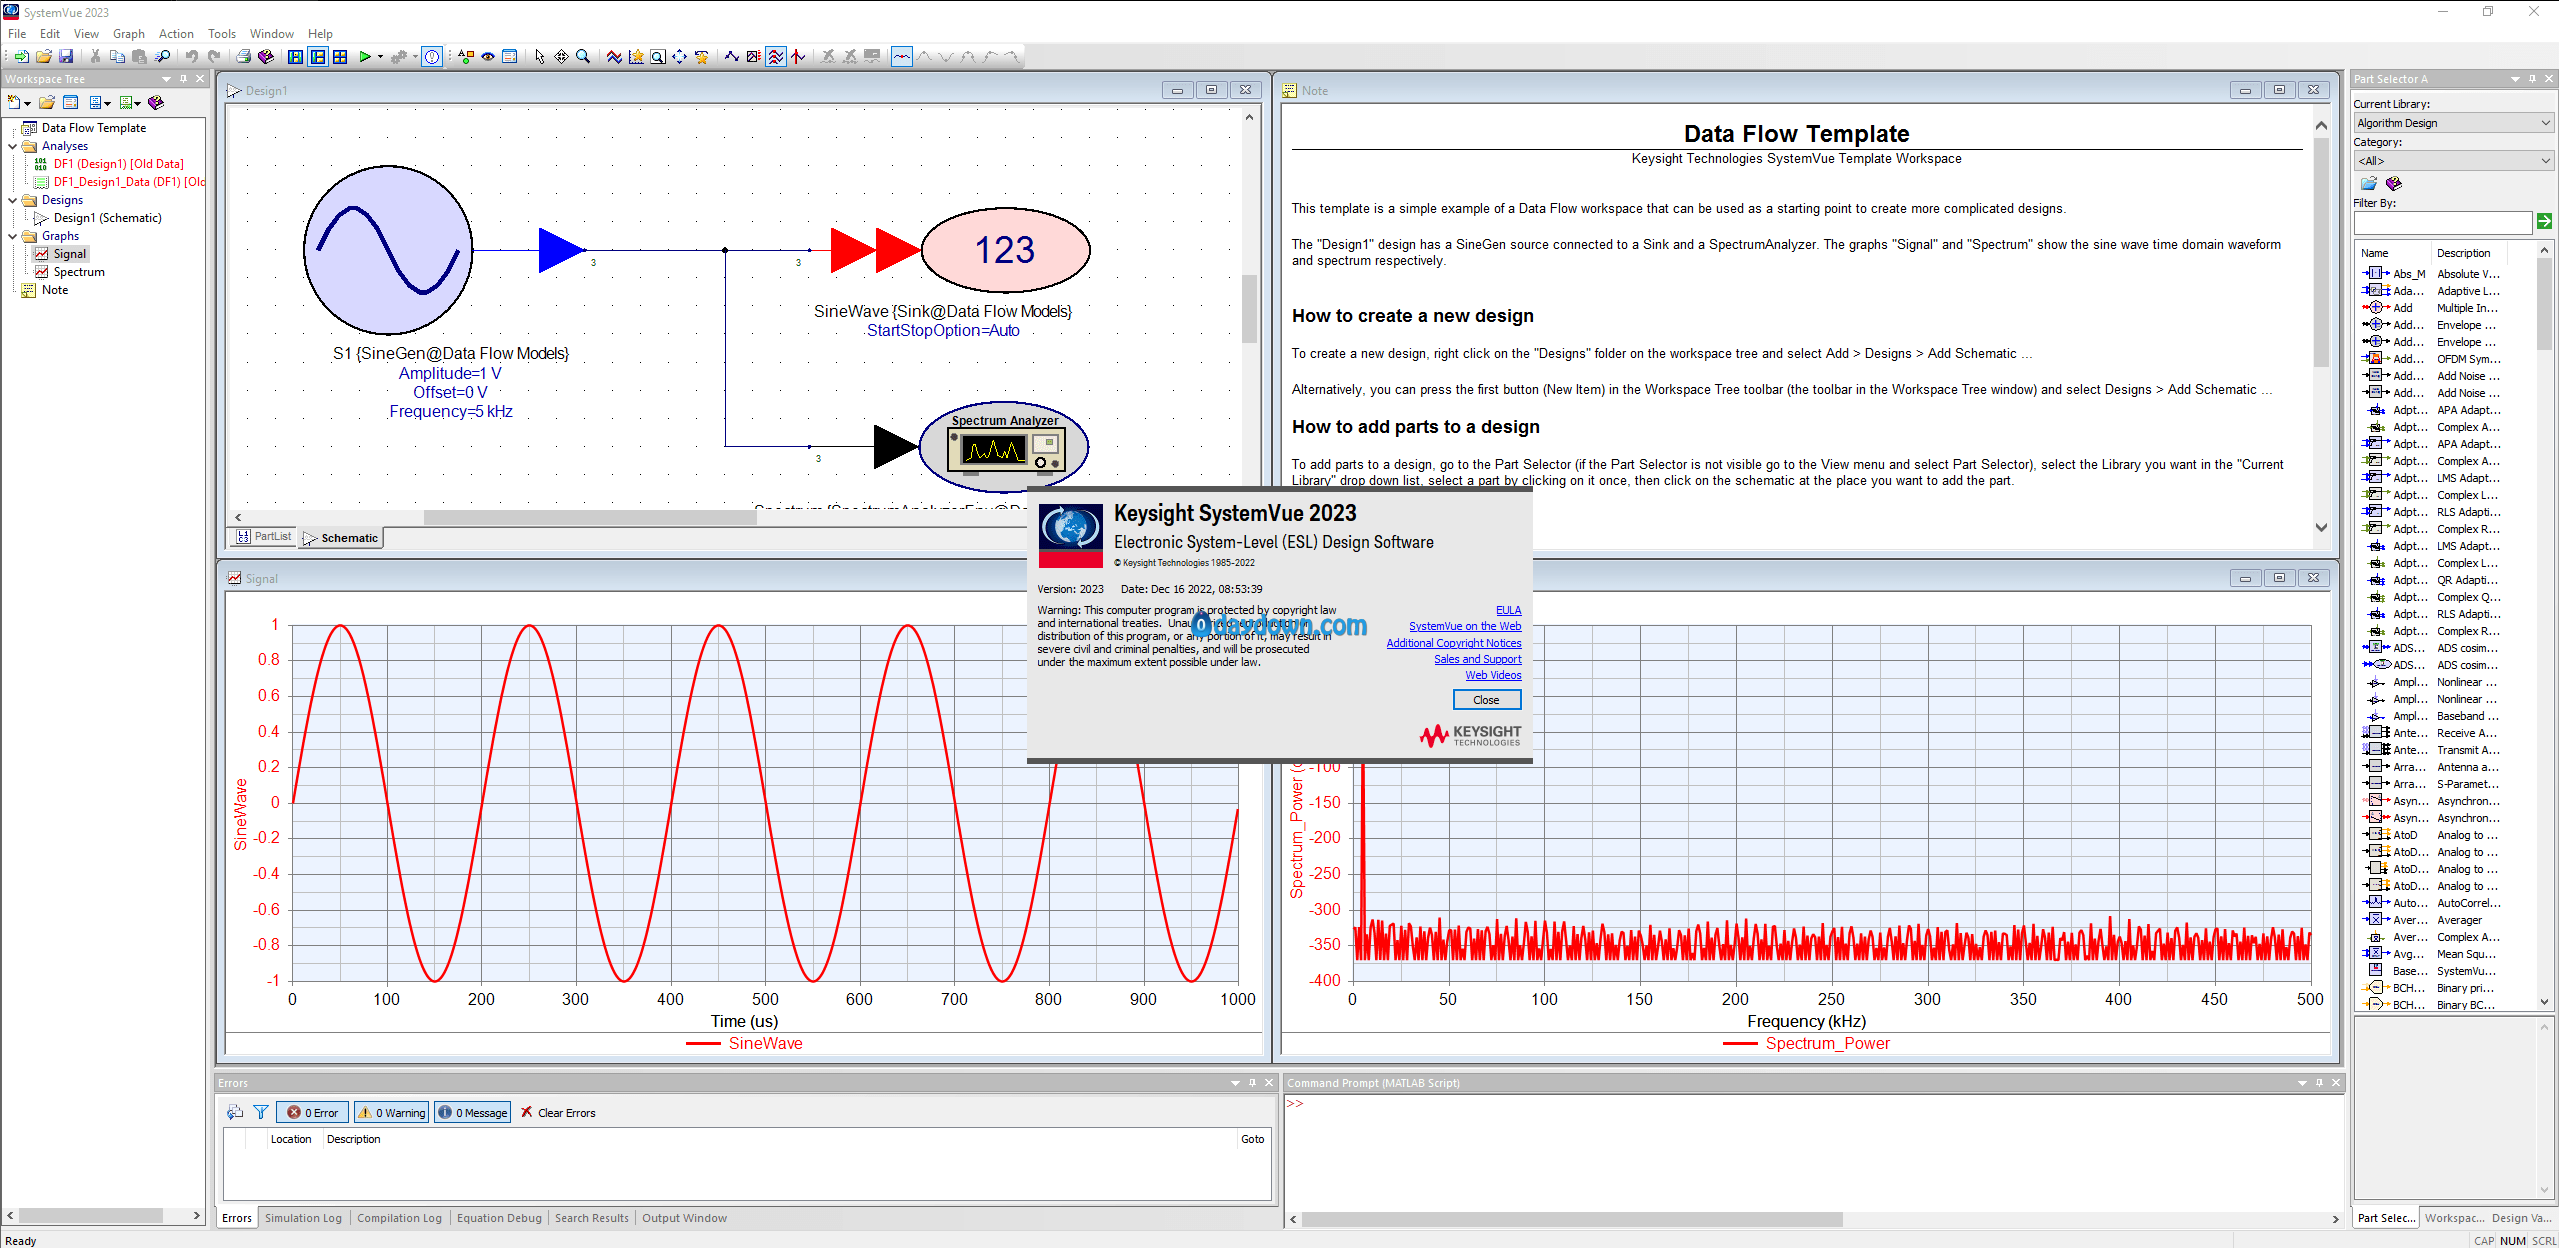Click the four-arrow pan toolbar icon

(680, 57)
